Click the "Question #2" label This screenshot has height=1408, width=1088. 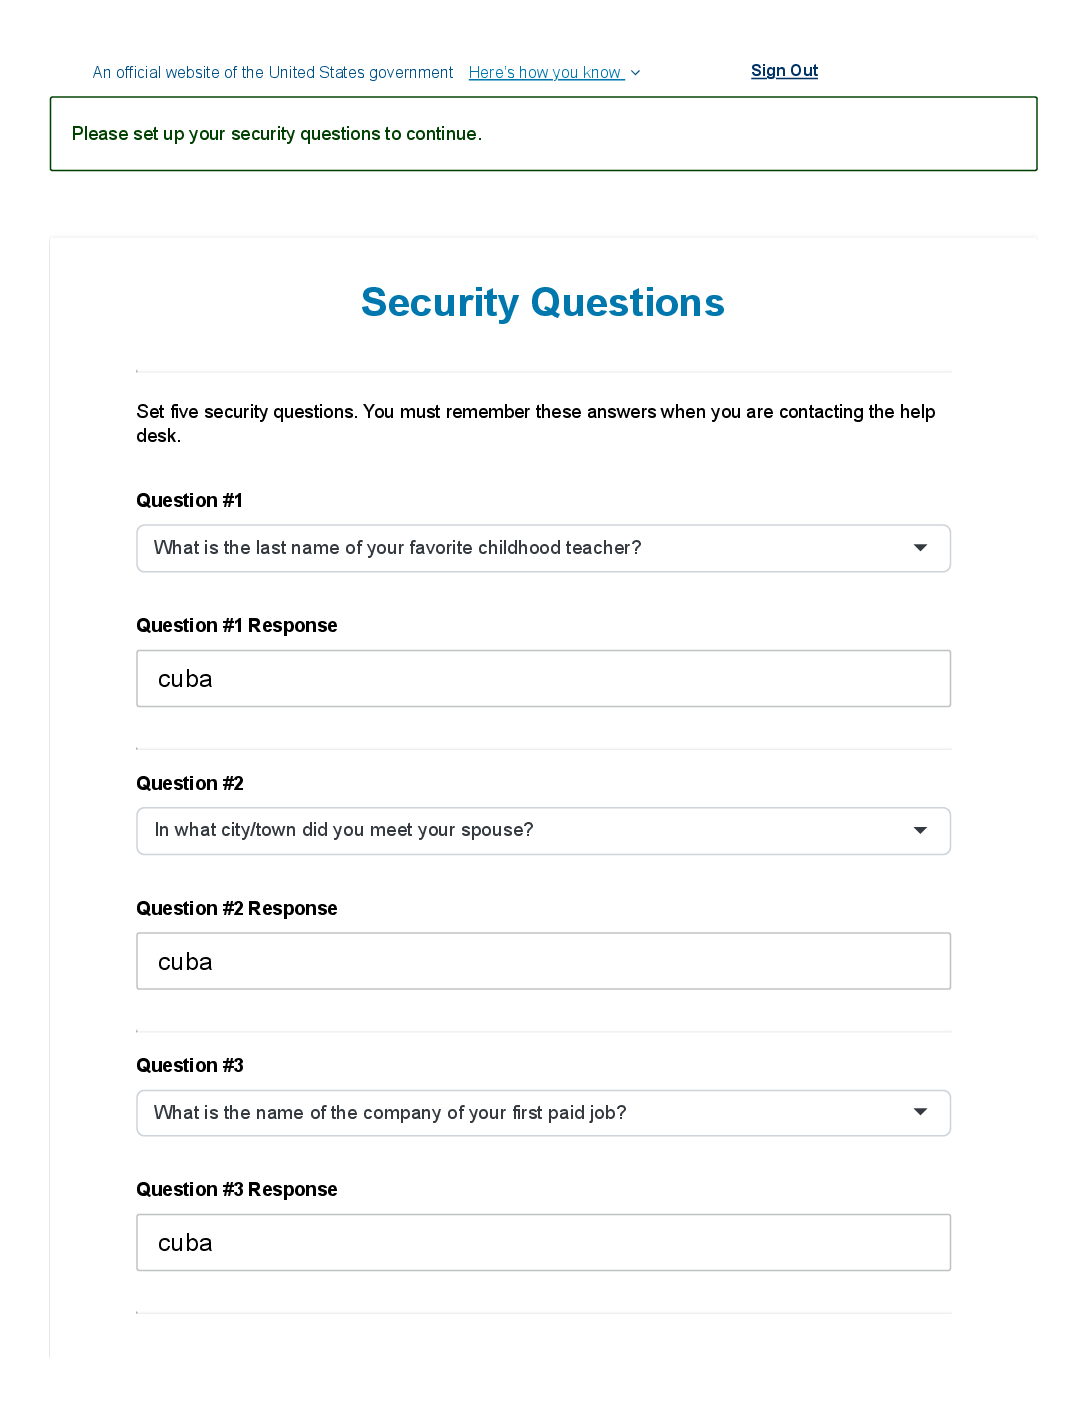(x=190, y=784)
